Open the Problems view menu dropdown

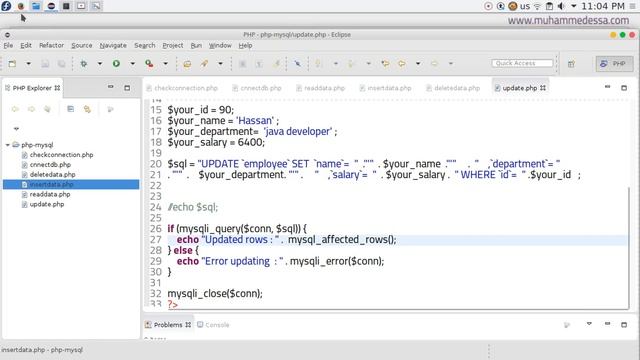pos(589,324)
